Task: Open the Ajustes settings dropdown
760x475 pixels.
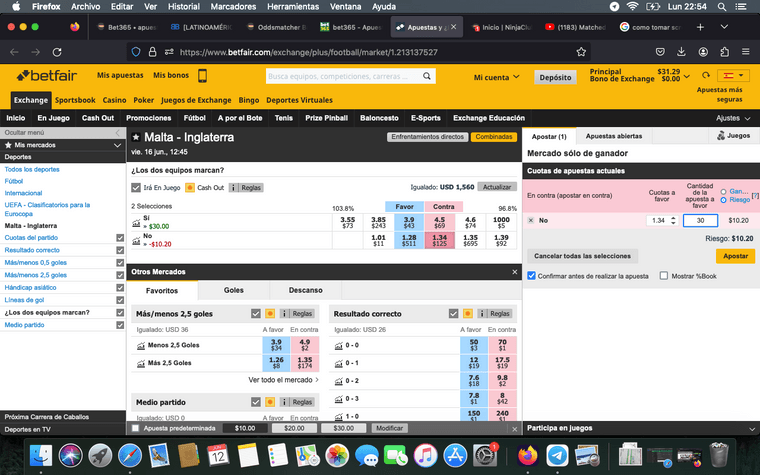Action: coord(733,118)
